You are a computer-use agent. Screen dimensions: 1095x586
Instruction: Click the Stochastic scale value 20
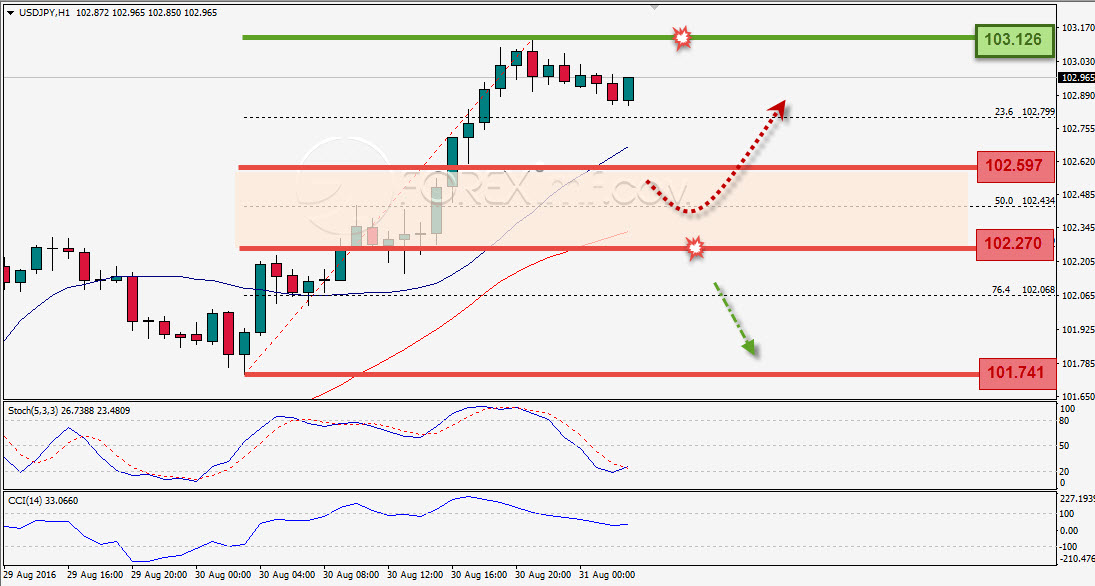1064,471
